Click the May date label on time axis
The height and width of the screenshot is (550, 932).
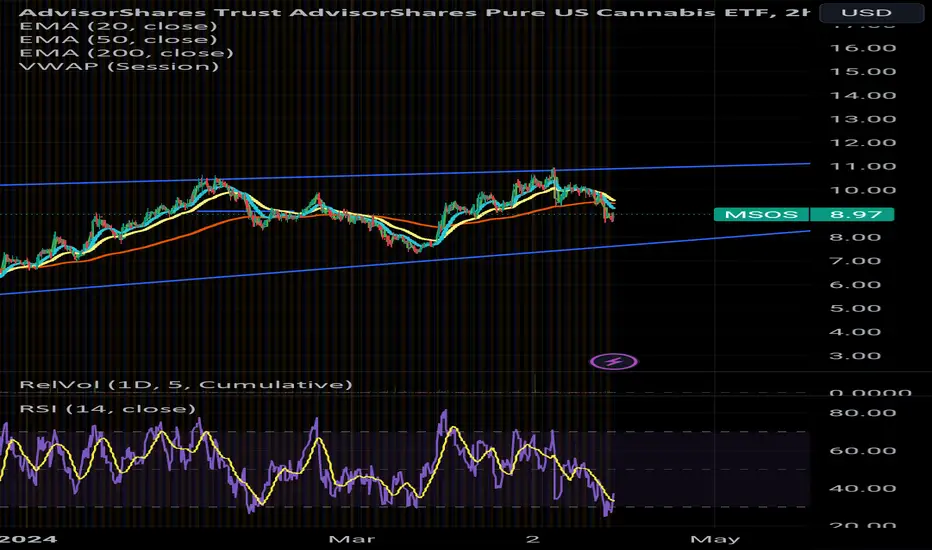715,539
